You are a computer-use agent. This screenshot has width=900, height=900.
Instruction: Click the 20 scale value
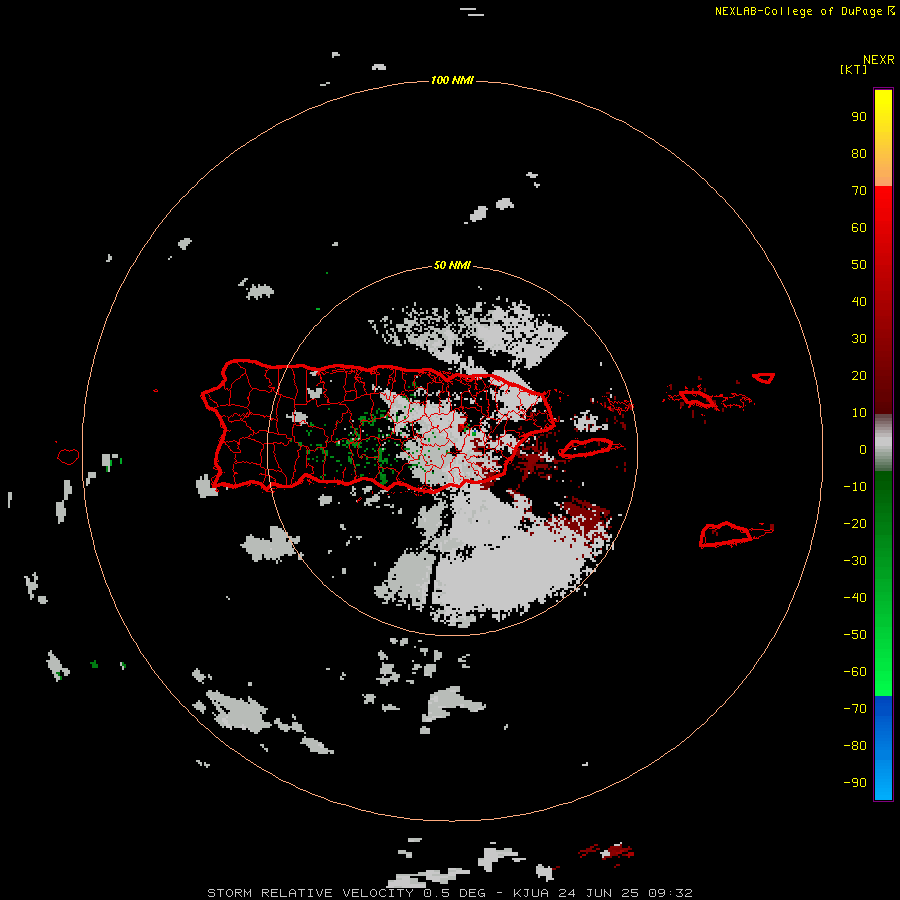pyautogui.click(x=859, y=376)
